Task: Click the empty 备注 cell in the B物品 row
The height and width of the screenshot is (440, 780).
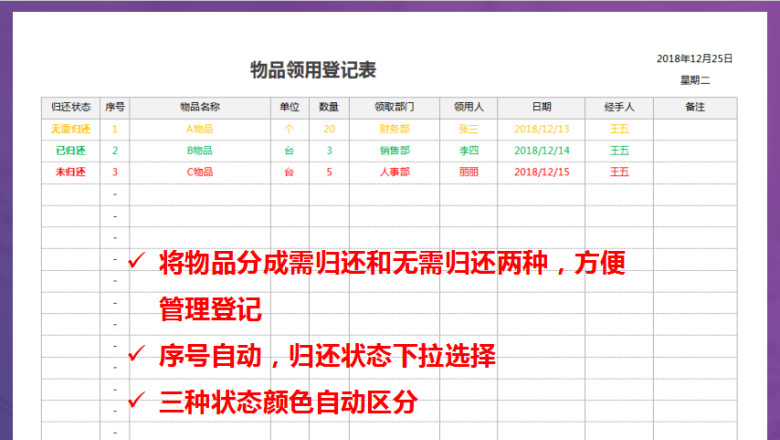Action: [x=695, y=151]
